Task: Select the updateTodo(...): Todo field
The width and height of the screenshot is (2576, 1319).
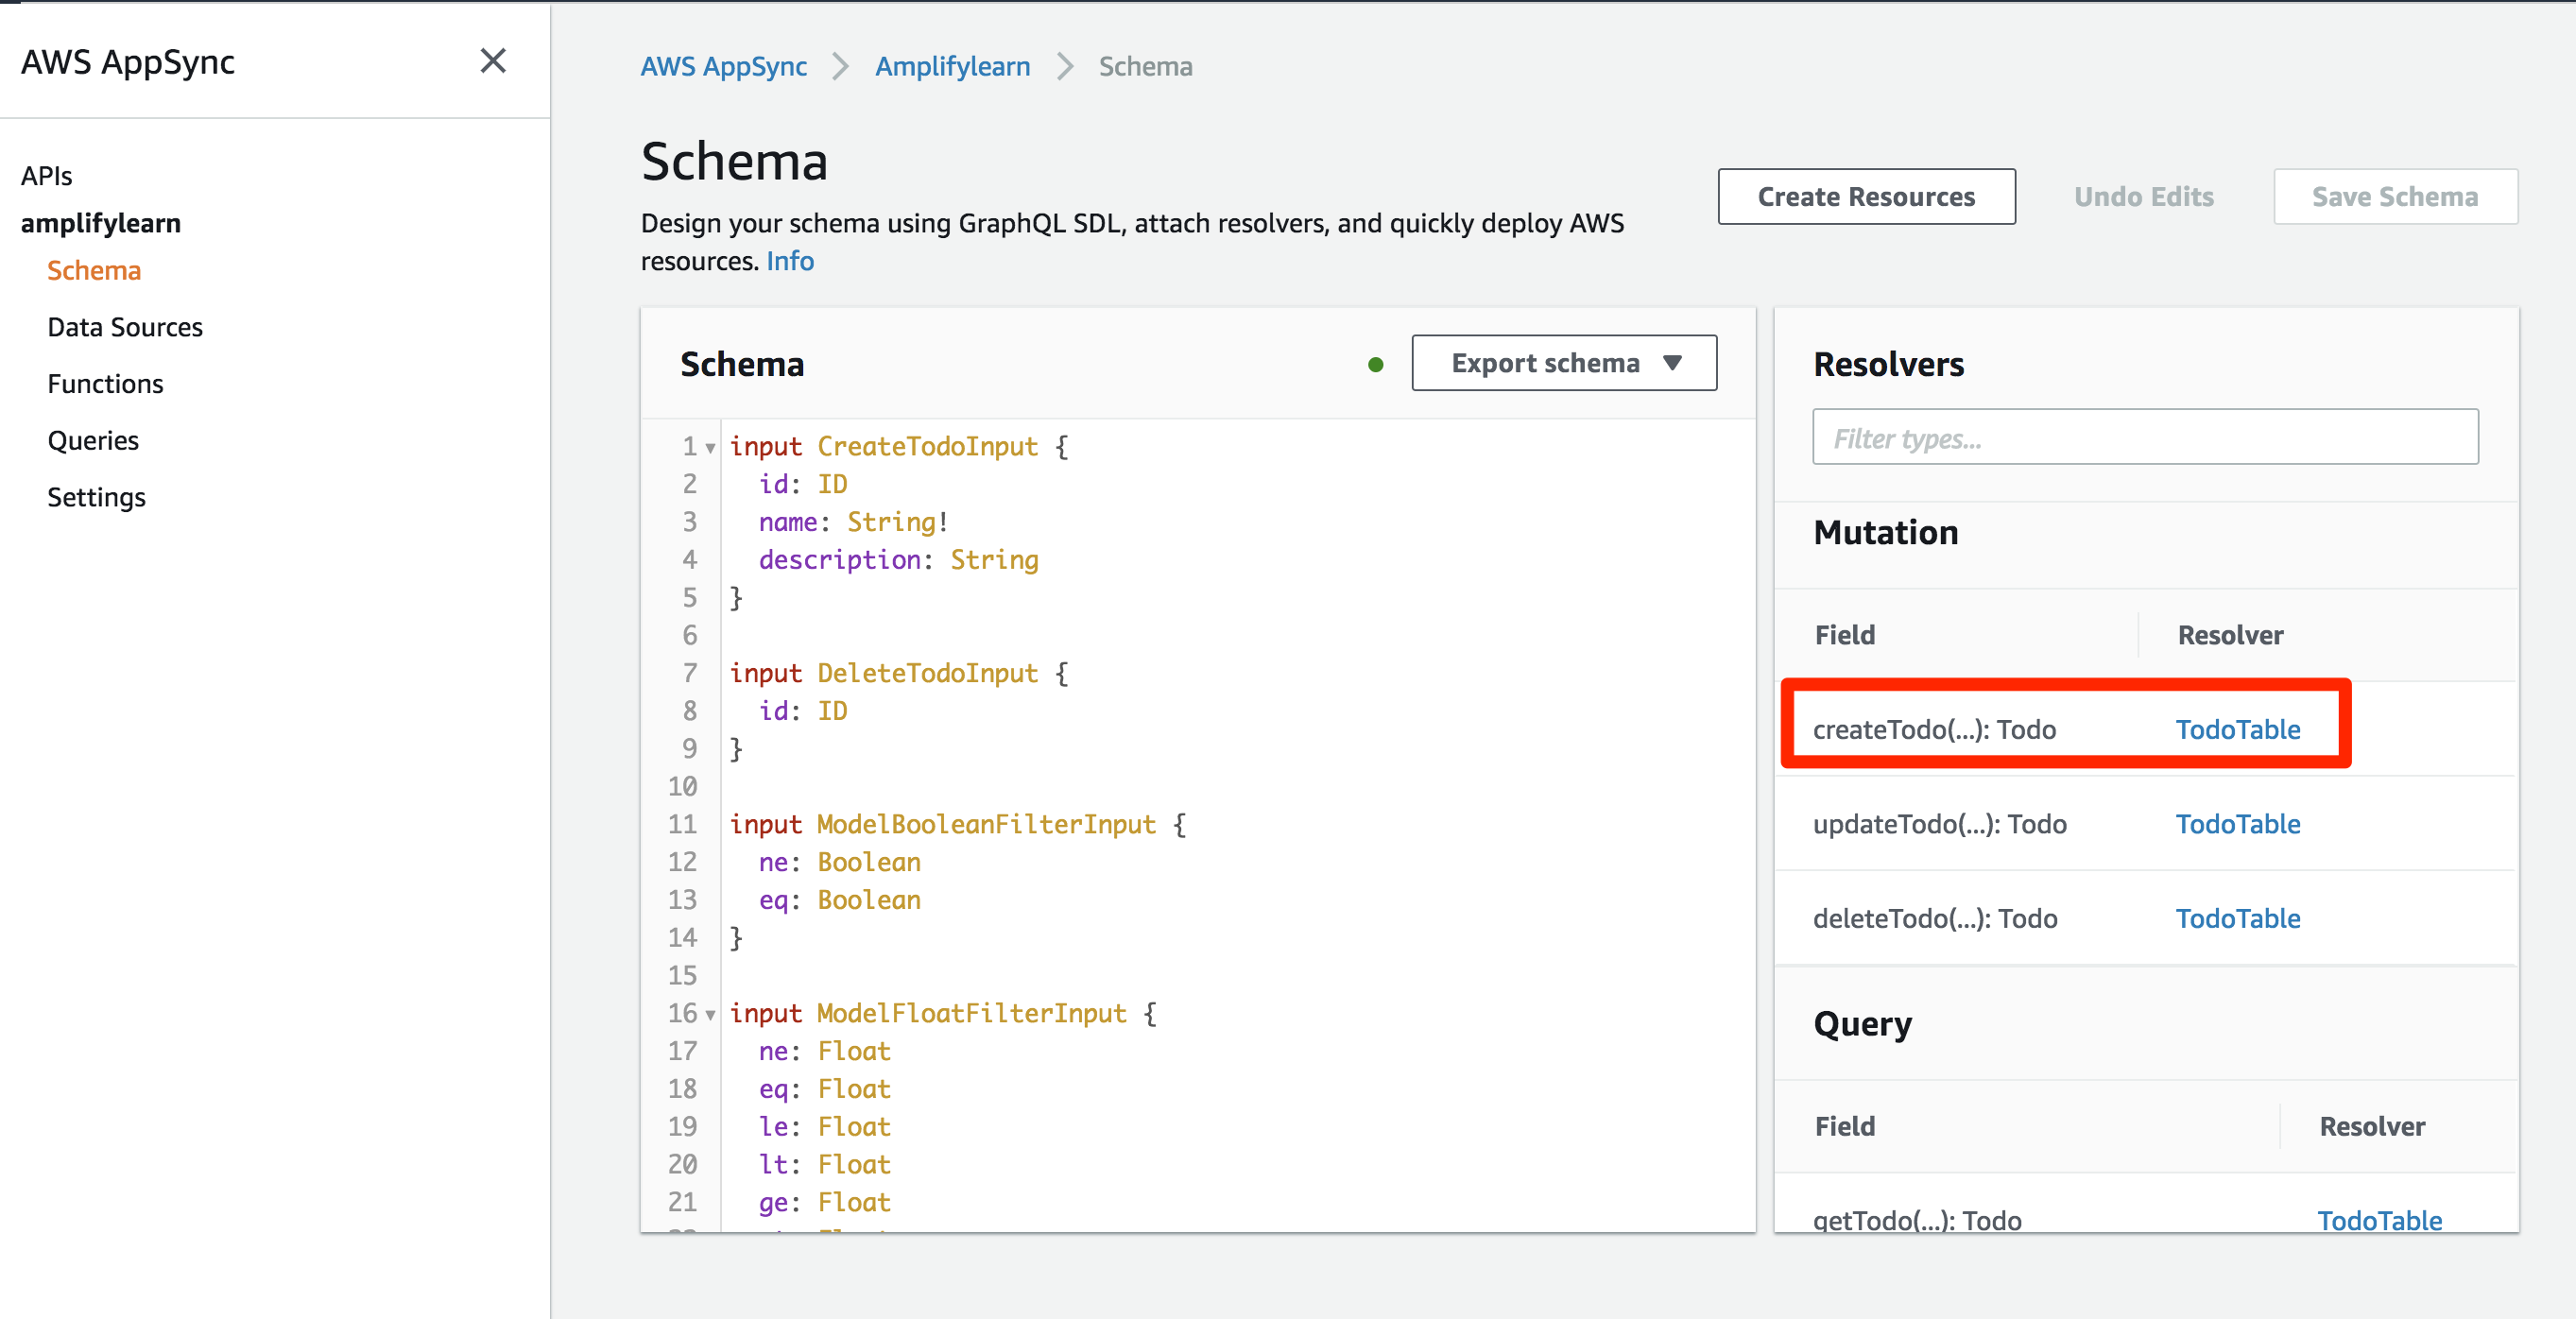Action: tap(1939, 823)
